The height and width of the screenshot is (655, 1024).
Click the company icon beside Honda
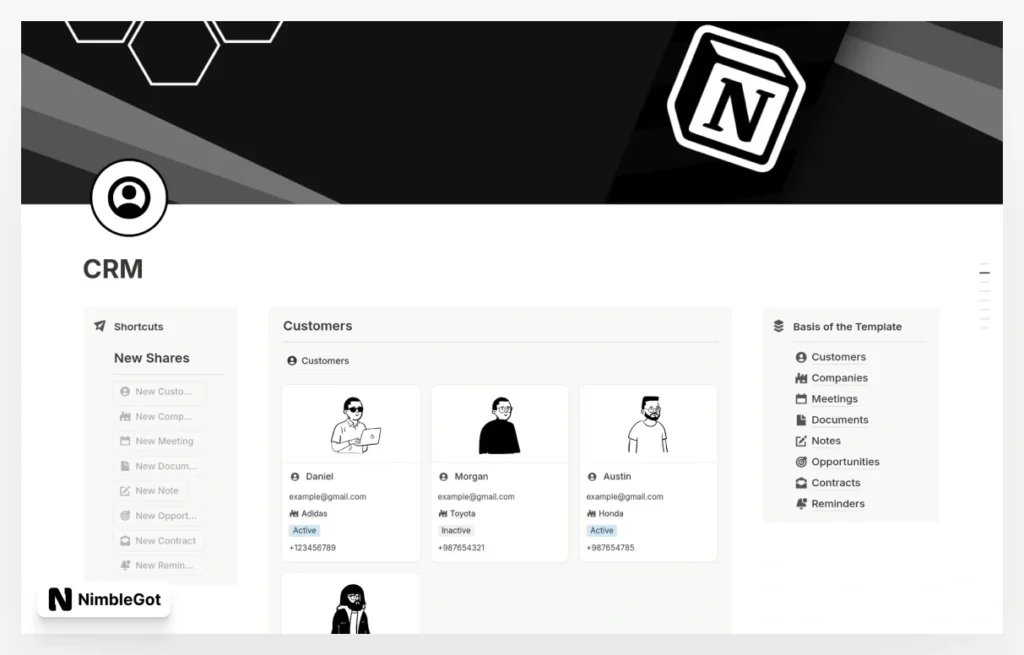tap(591, 514)
